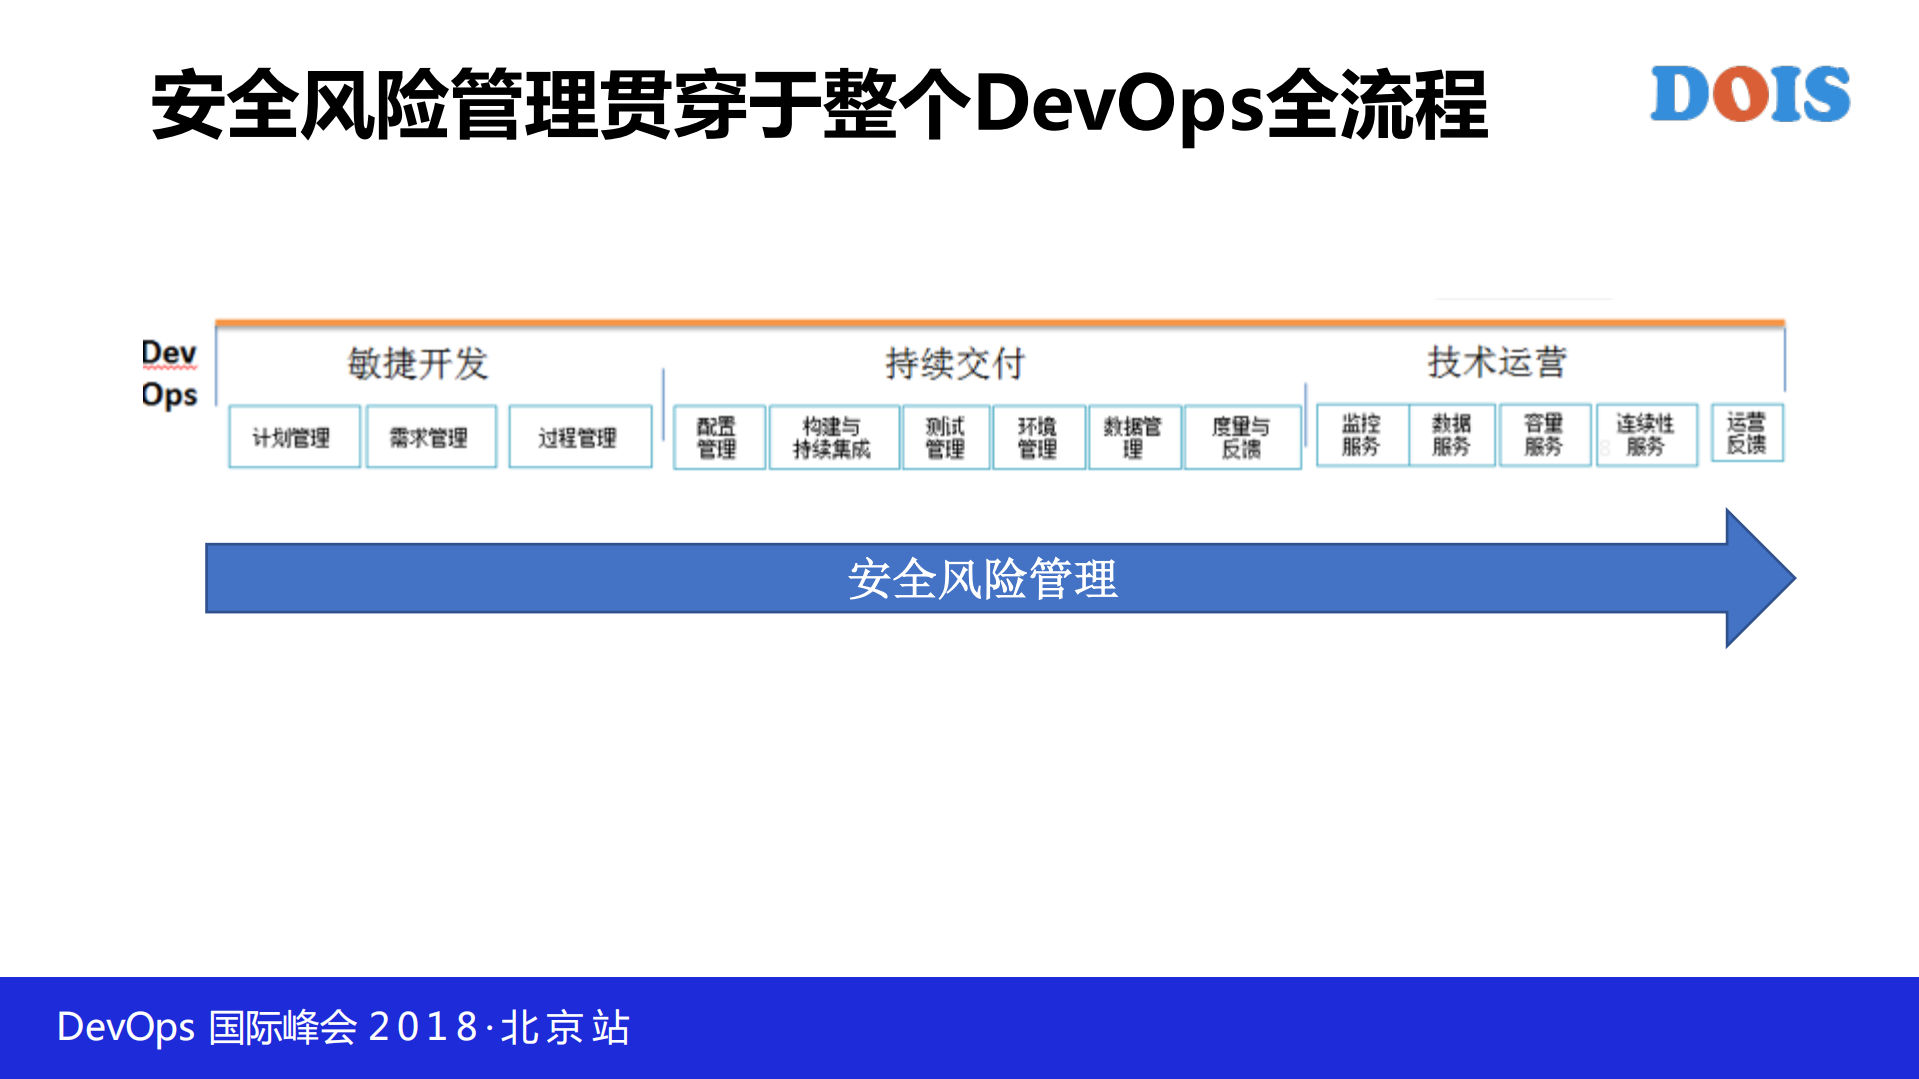Click the 度量与反馈 button
Image resolution: width=1919 pixels, height=1079 pixels.
tap(1242, 435)
